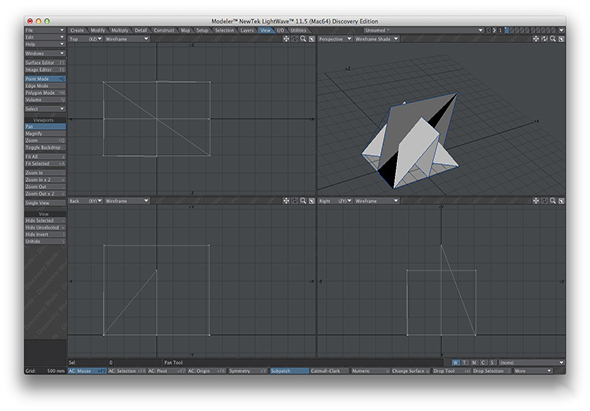Maximize the Top viewport with its corner icon
This screenshot has height=411, width=590.
[312, 39]
